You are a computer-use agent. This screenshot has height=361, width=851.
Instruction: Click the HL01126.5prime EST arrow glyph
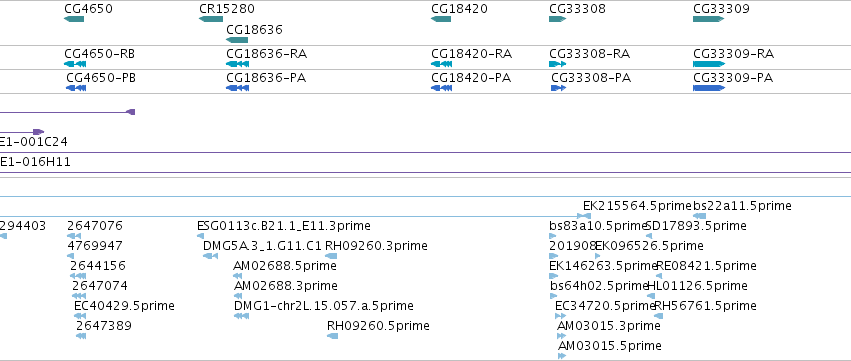point(652,296)
